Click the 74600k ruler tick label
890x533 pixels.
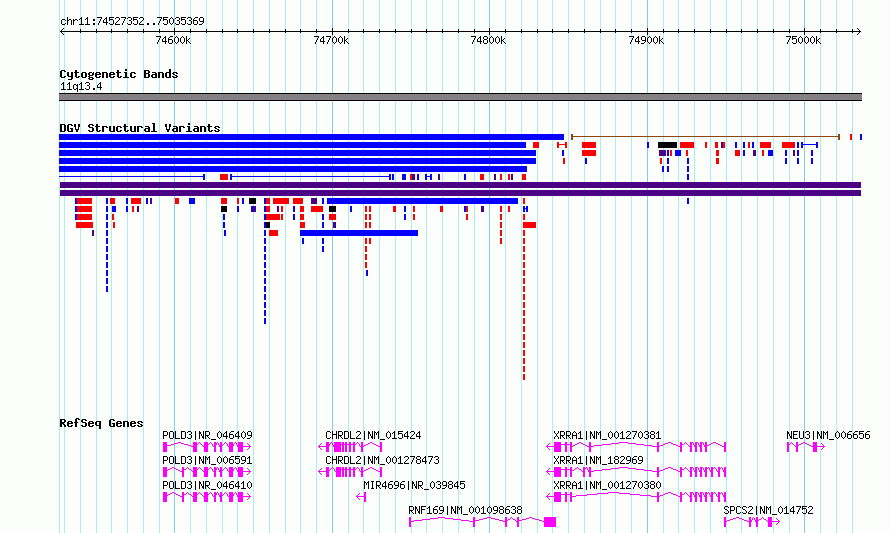173,41
